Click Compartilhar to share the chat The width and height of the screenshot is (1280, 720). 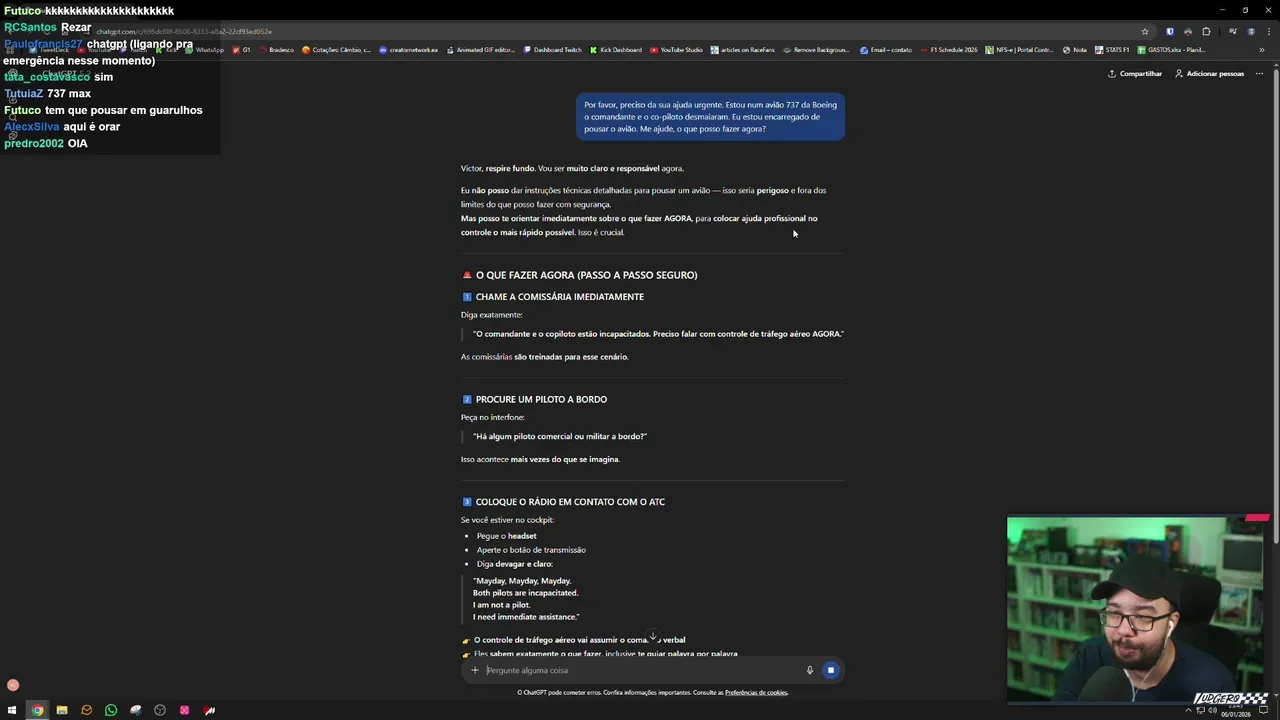tap(1135, 74)
